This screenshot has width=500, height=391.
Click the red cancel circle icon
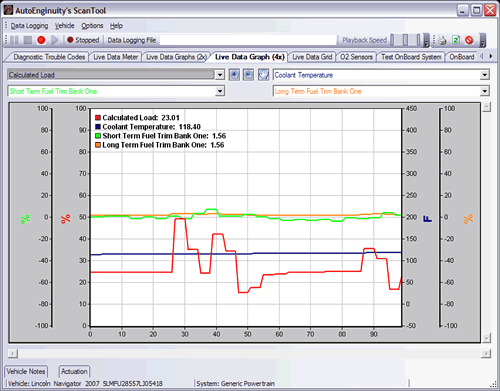(x=469, y=40)
